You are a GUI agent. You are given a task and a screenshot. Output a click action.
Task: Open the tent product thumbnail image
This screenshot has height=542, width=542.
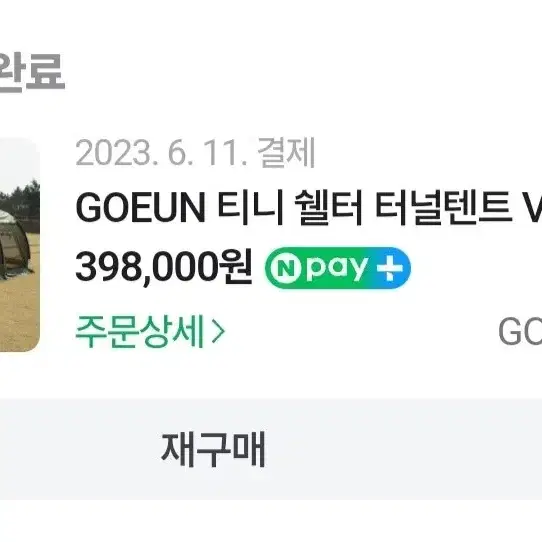[x=20, y=244]
